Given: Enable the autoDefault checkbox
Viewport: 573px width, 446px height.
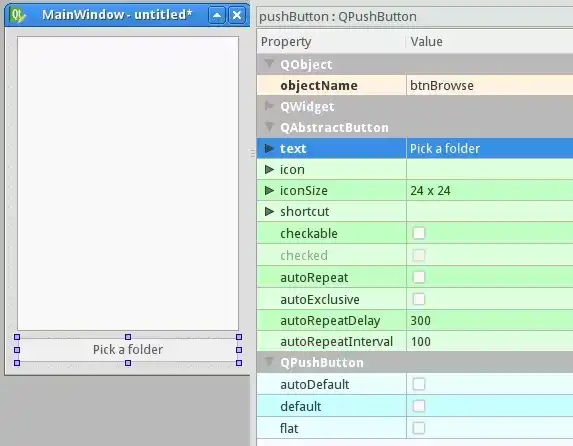Looking at the screenshot, I should pos(419,384).
